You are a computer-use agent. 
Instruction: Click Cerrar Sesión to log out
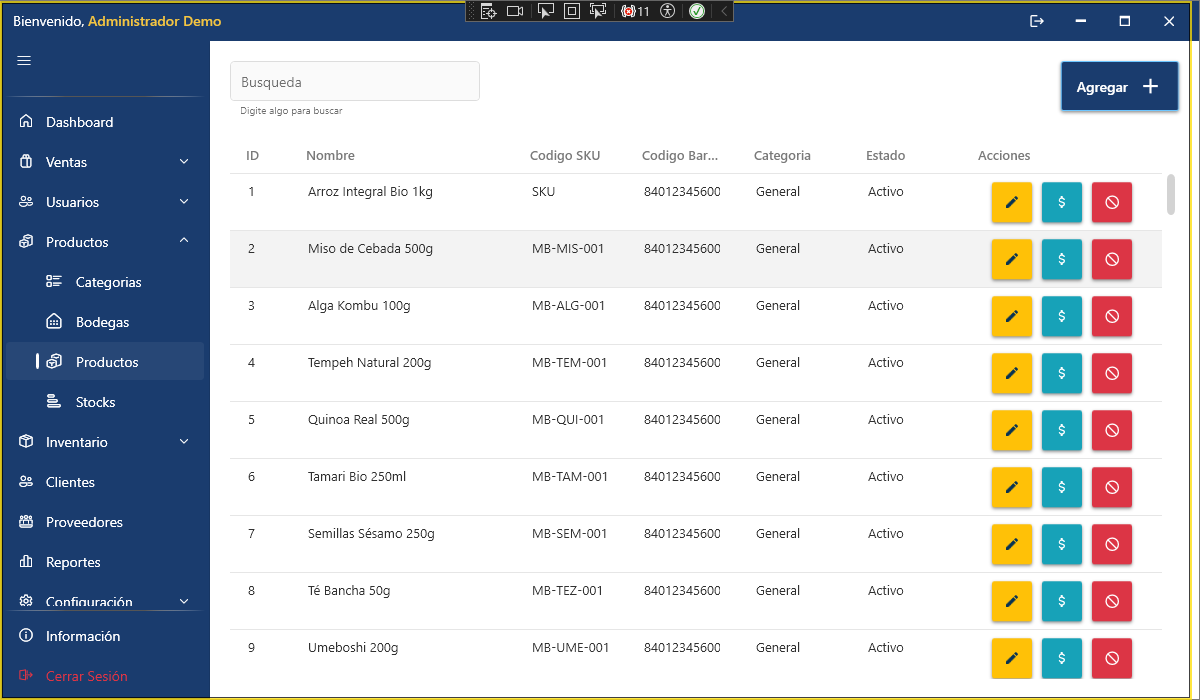86,676
